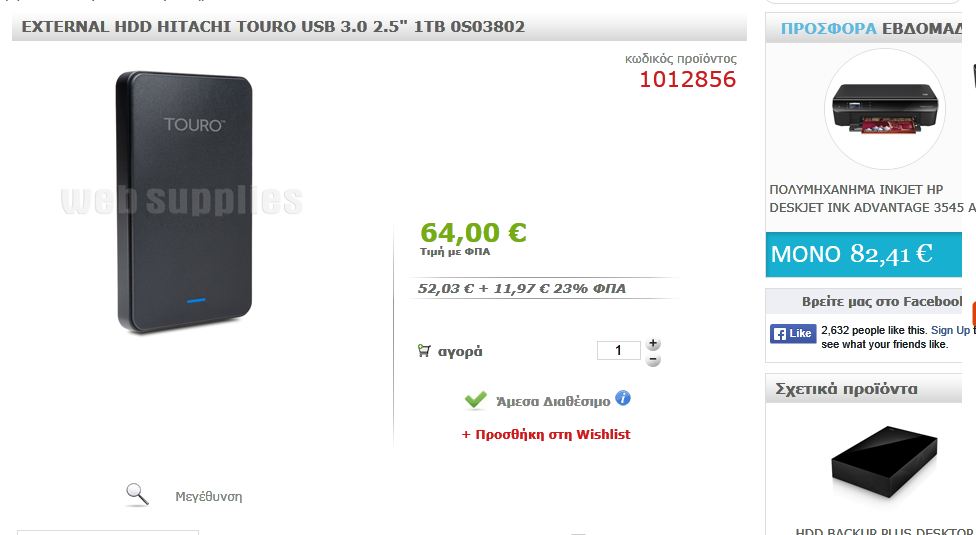Image resolution: width=976 pixels, height=535 pixels.
Task: Click the green availability checkmark icon
Action: tap(476, 399)
